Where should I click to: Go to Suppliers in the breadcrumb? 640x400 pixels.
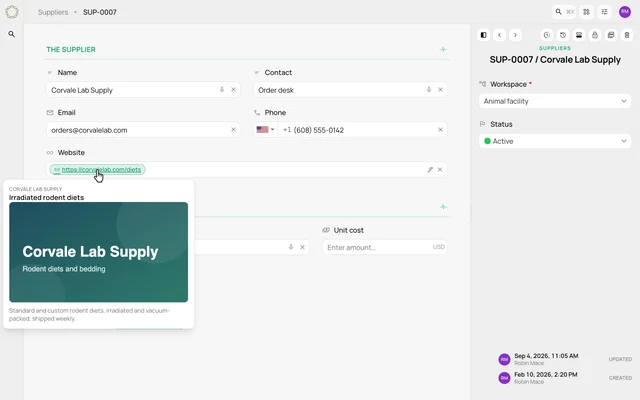pyautogui.click(x=53, y=12)
